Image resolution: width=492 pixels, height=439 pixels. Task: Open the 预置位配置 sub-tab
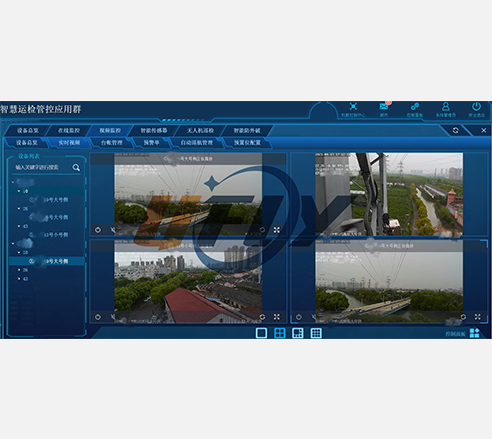(247, 143)
